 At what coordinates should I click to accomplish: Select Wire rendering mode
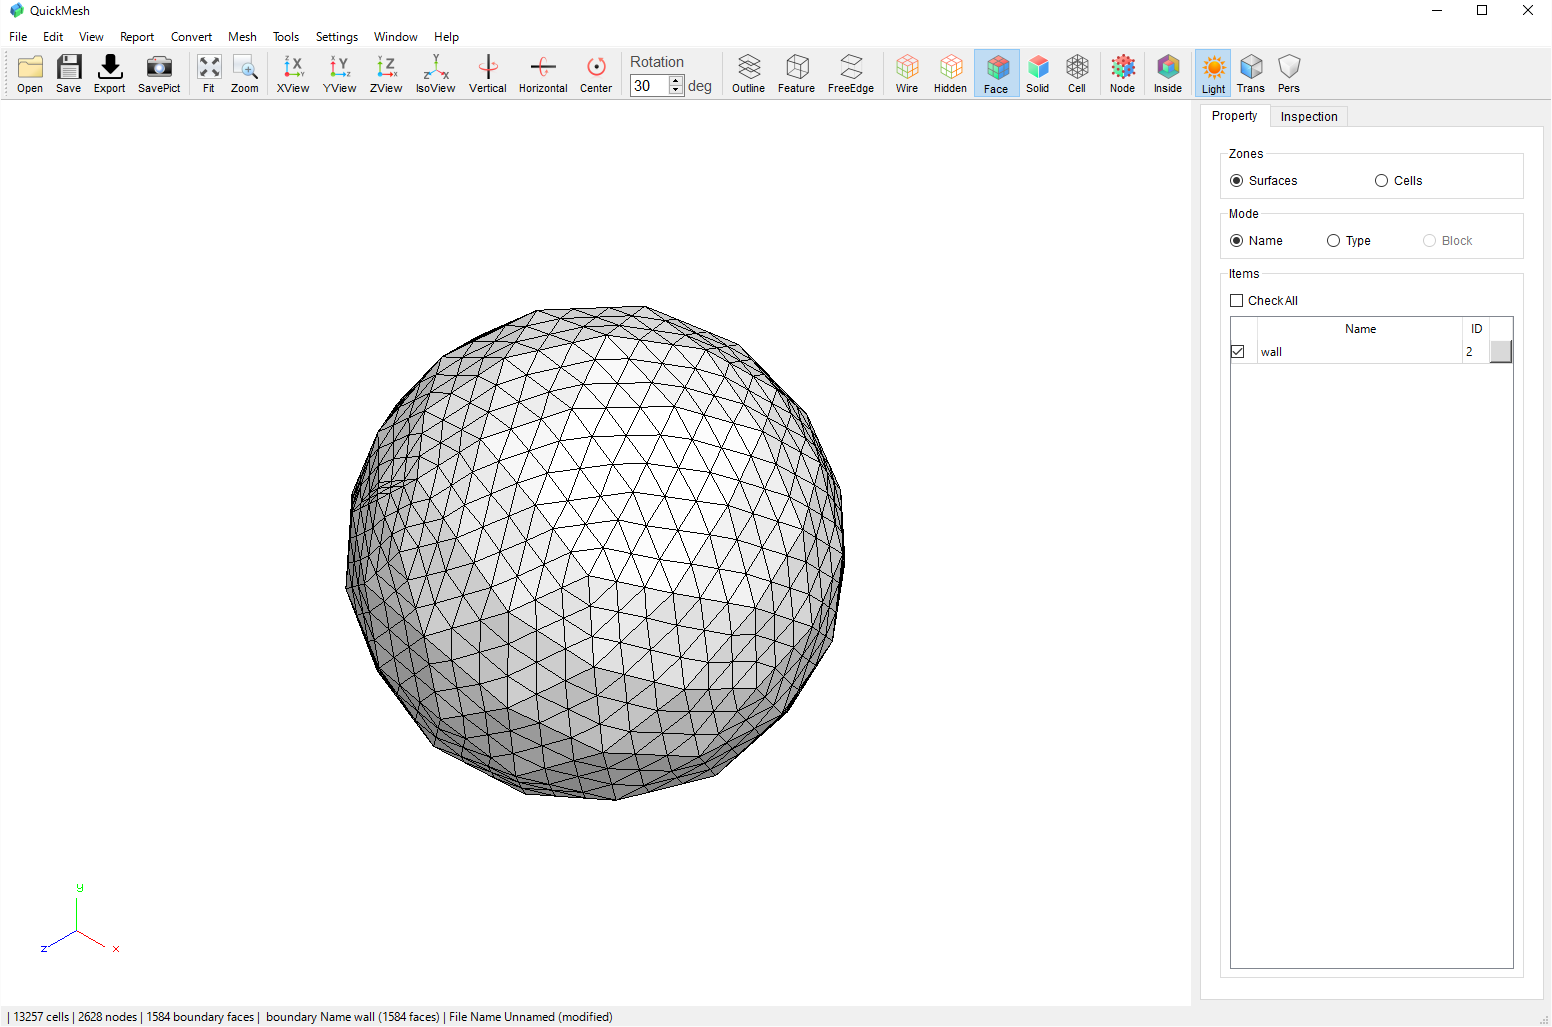[x=907, y=74]
